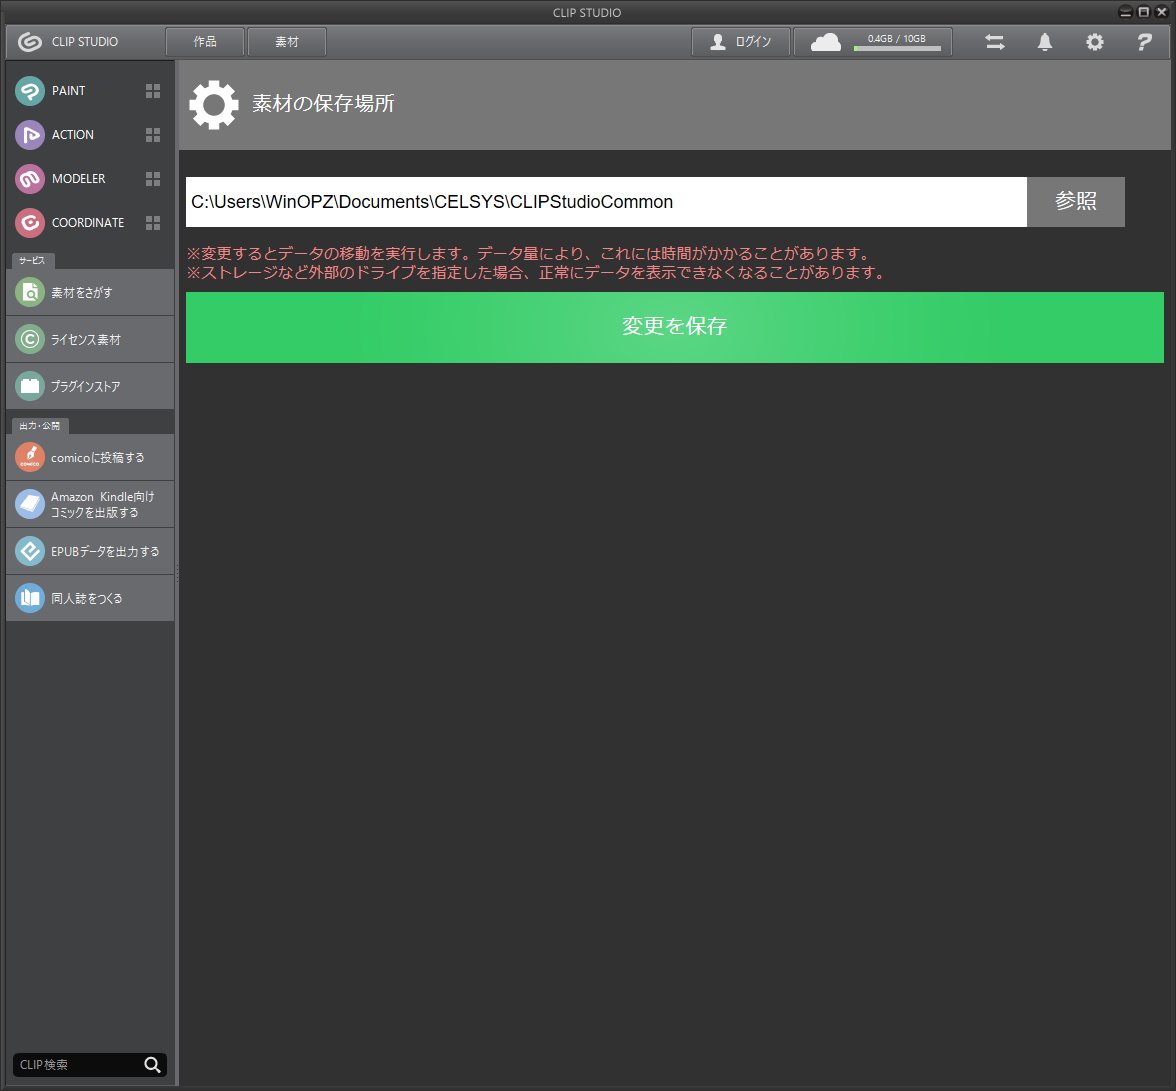This screenshot has width=1176, height=1091.
Task: Open the grid menu next to PAINT
Action: pyautogui.click(x=153, y=91)
